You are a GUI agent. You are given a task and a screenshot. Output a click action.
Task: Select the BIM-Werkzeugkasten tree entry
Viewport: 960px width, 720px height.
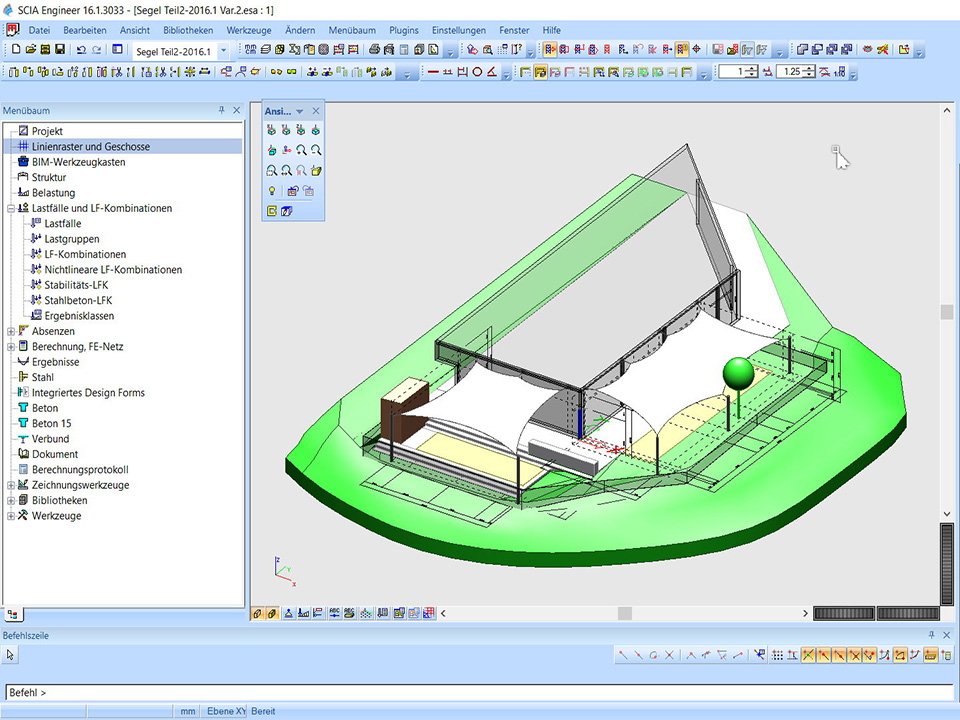(78, 162)
